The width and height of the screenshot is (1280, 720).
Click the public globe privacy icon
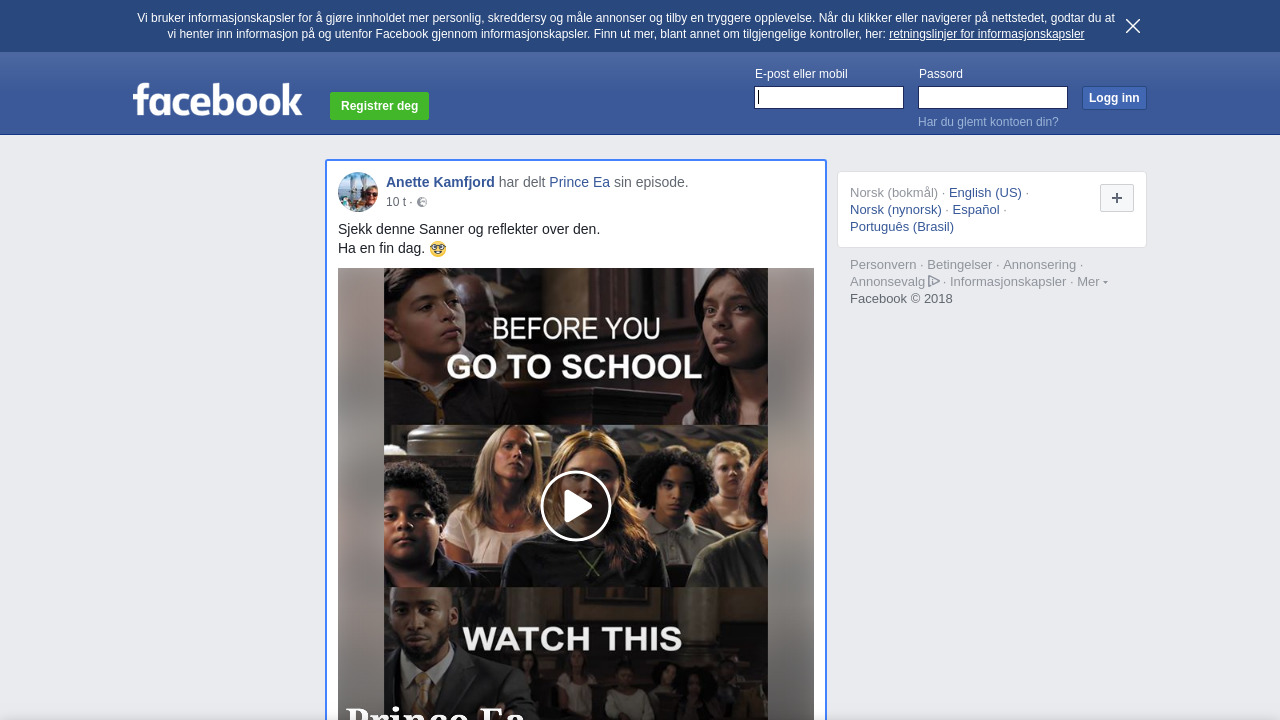(x=422, y=202)
